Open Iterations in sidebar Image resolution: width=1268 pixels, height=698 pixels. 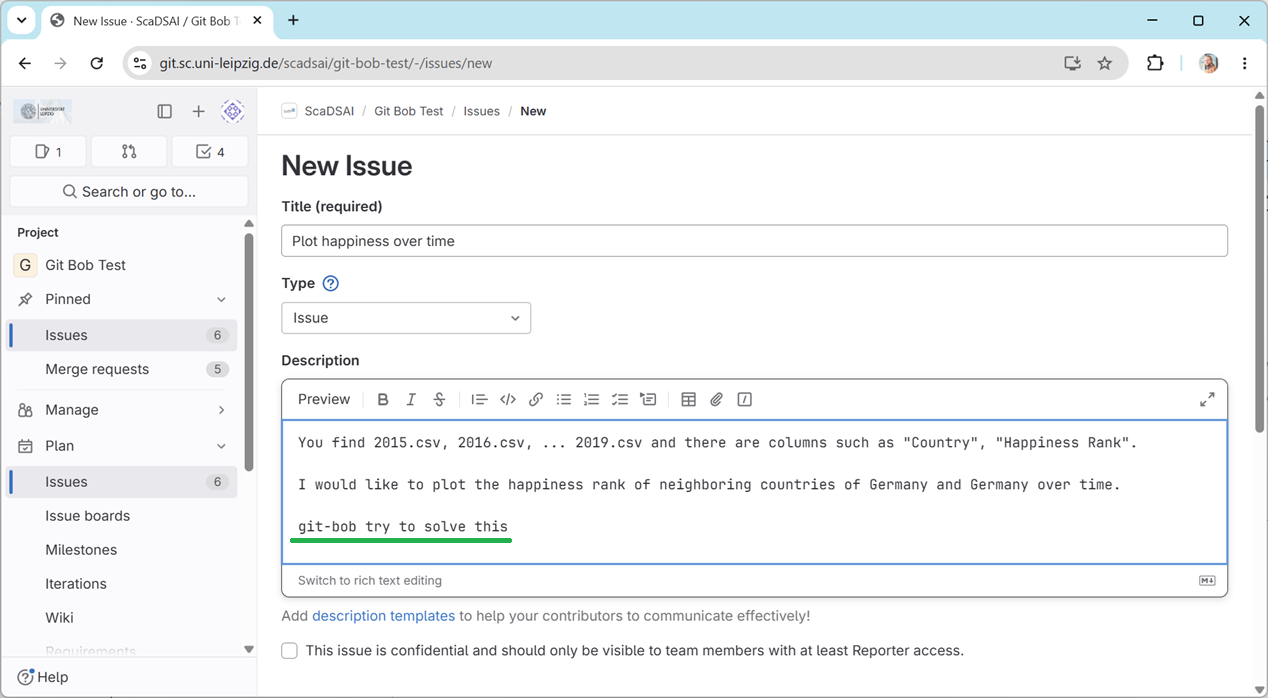pyautogui.click(x=123, y=584)
